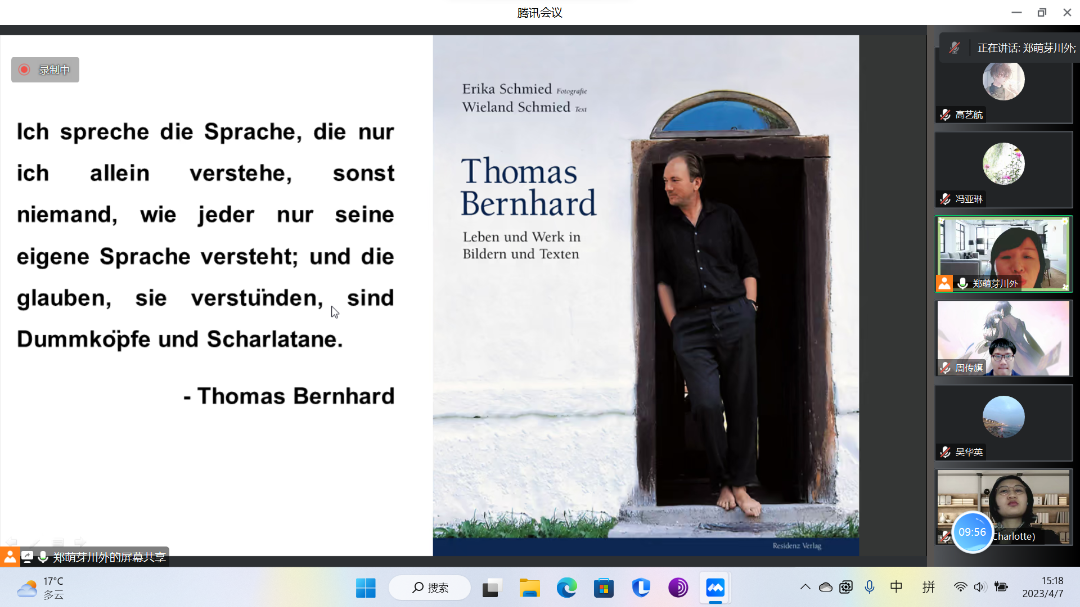Open the Wi-Fi network tray icon

[x=959, y=587]
